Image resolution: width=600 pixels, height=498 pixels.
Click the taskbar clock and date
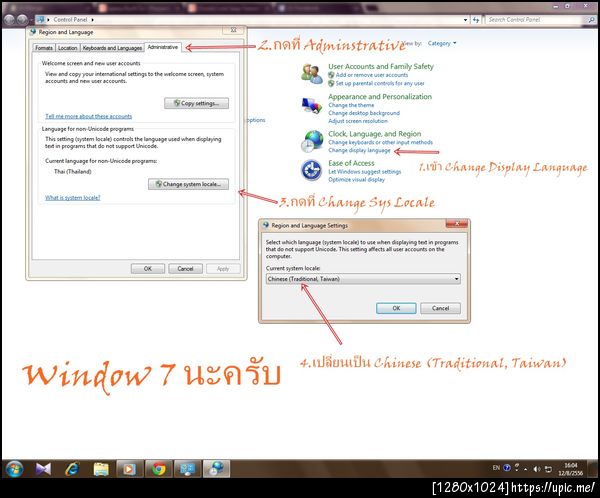(x=571, y=469)
